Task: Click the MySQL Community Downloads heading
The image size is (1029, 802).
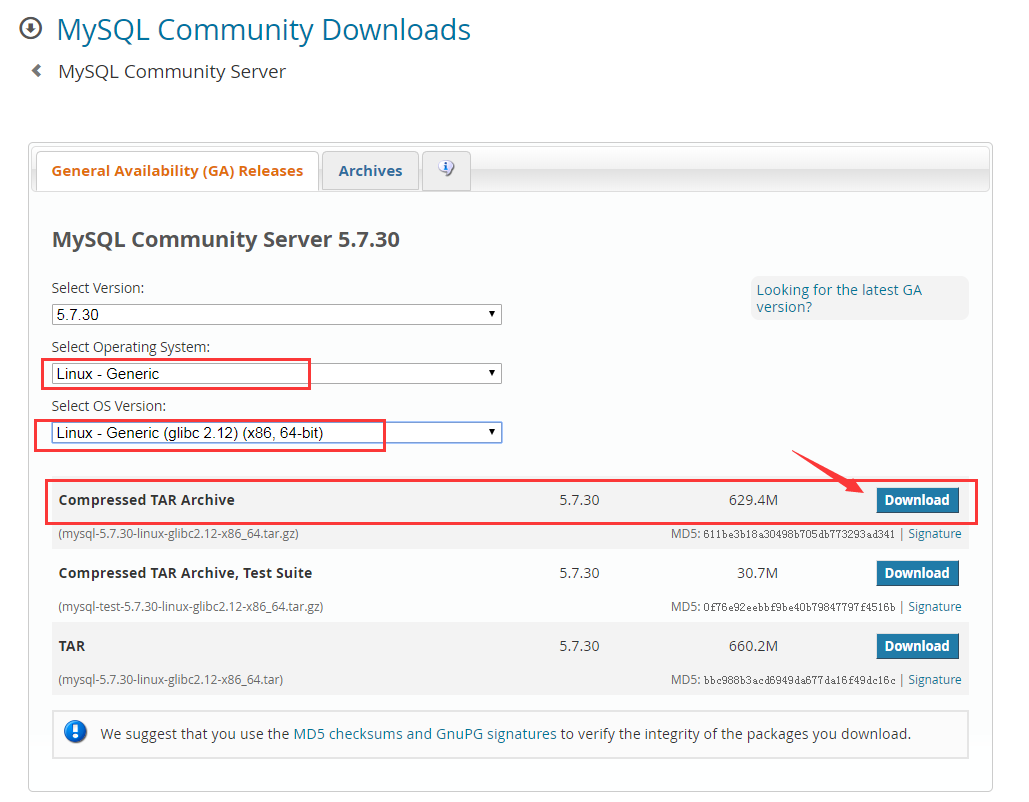Action: click(x=264, y=30)
